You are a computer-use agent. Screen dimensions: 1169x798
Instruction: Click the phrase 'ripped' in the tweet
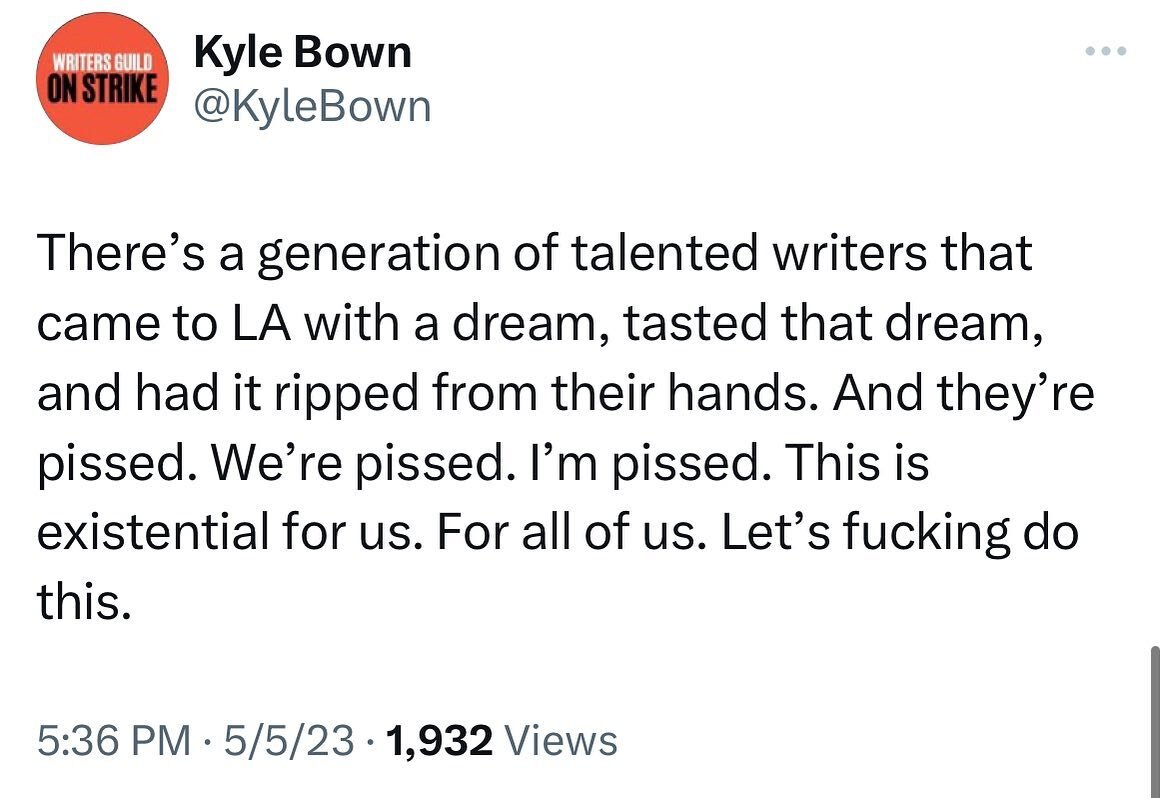tap(346, 394)
